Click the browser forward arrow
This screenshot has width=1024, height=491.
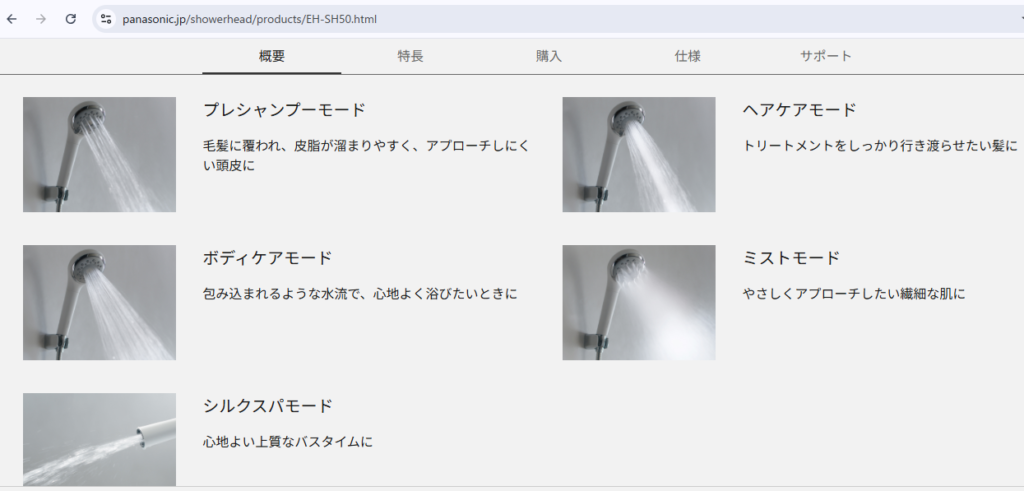coord(41,19)
